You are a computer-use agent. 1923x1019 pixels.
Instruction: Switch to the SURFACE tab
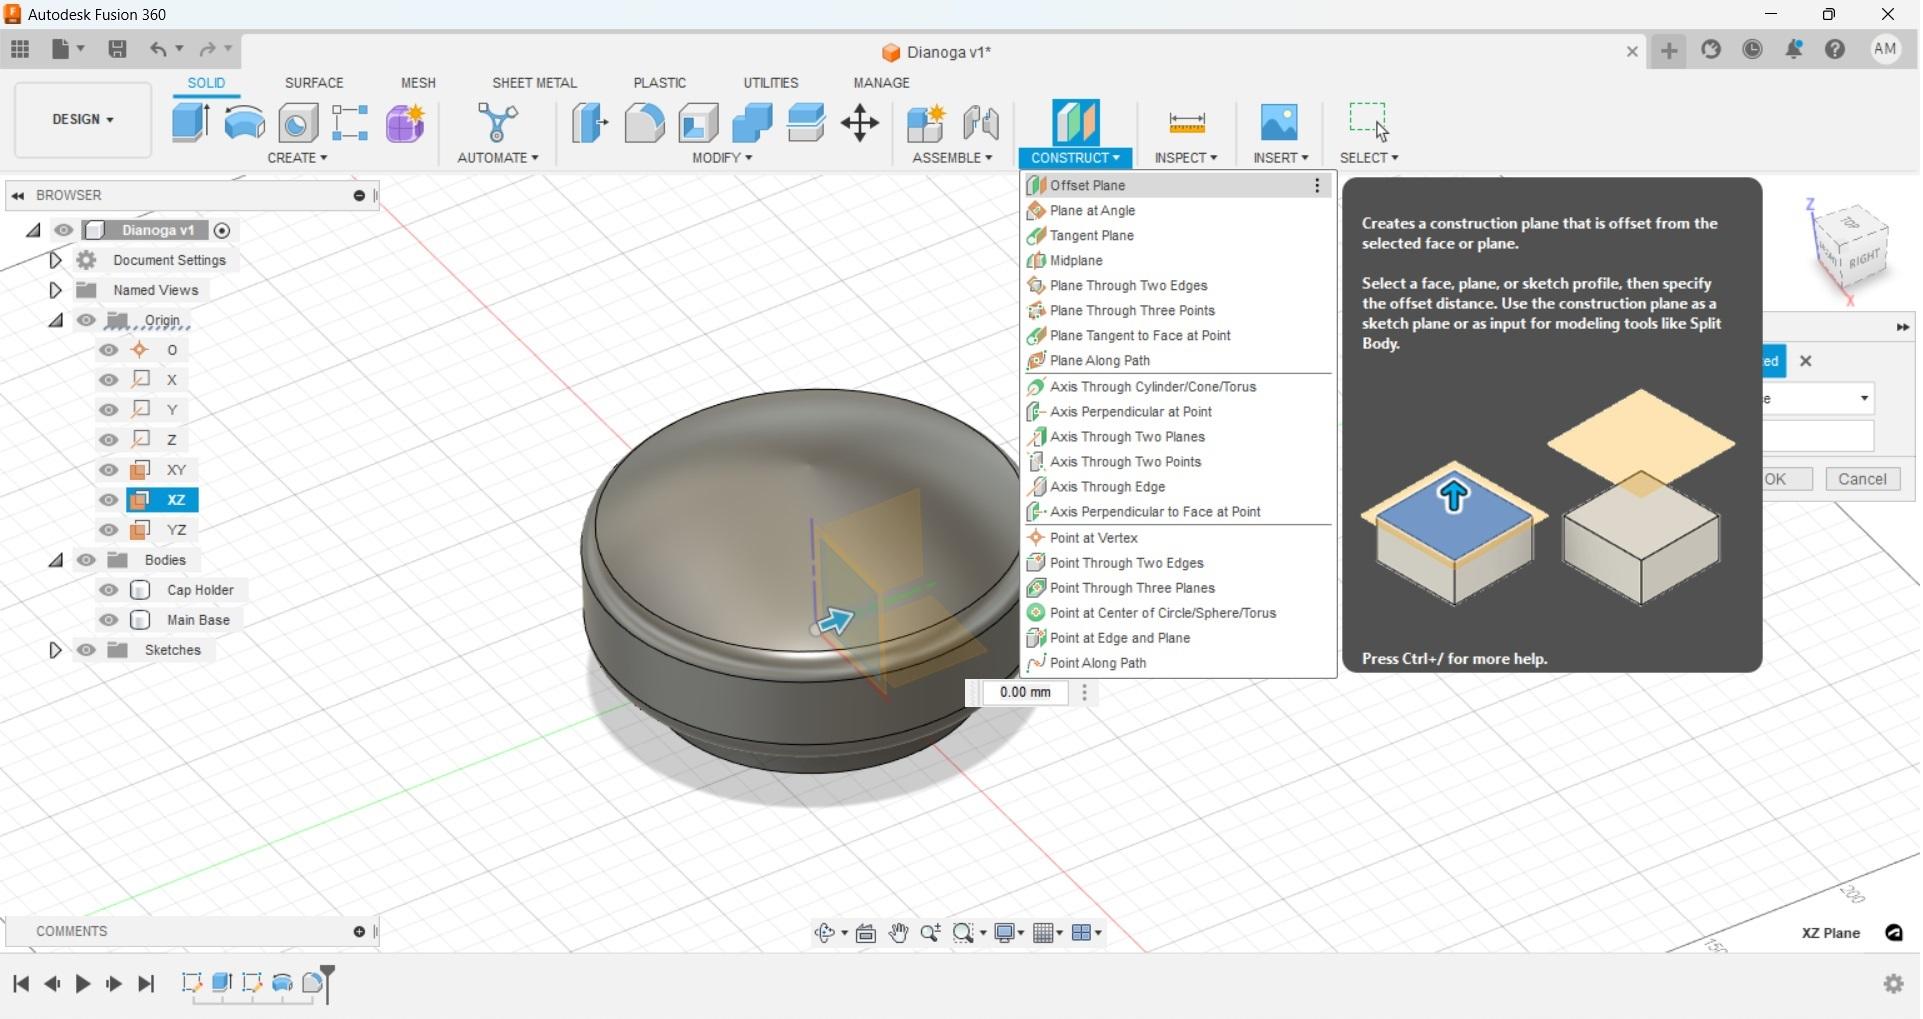(x=314, y=83)
